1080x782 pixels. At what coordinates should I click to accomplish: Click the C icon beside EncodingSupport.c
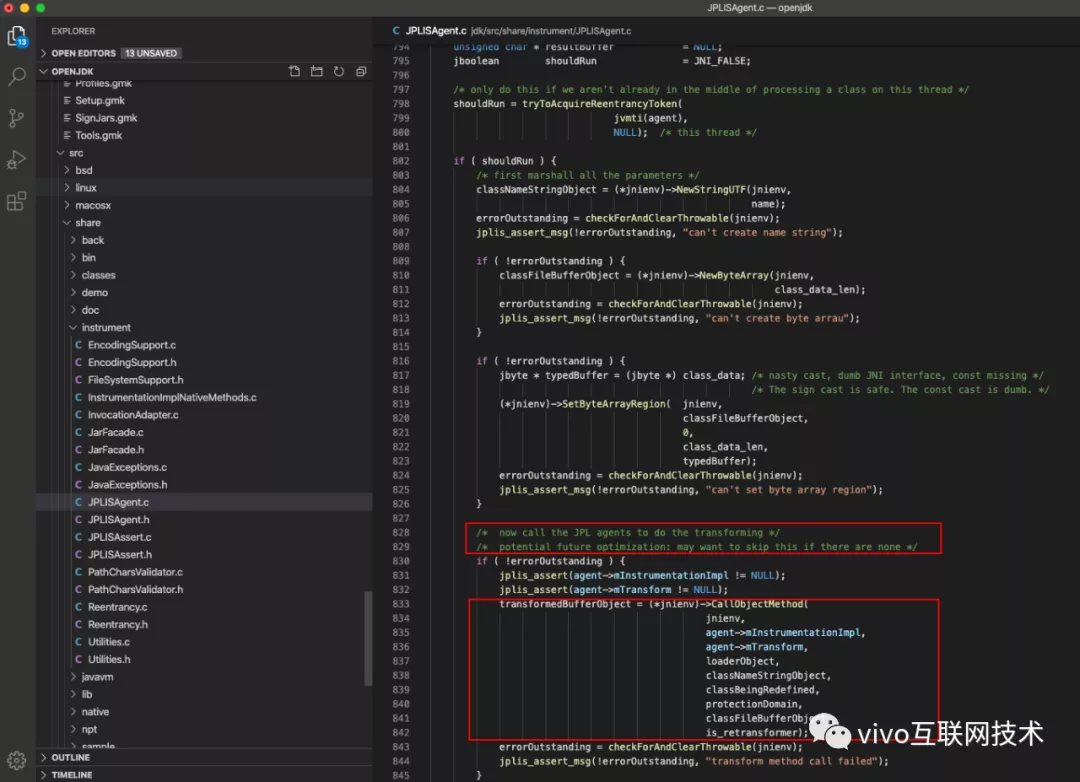click(x=79, y=344)
